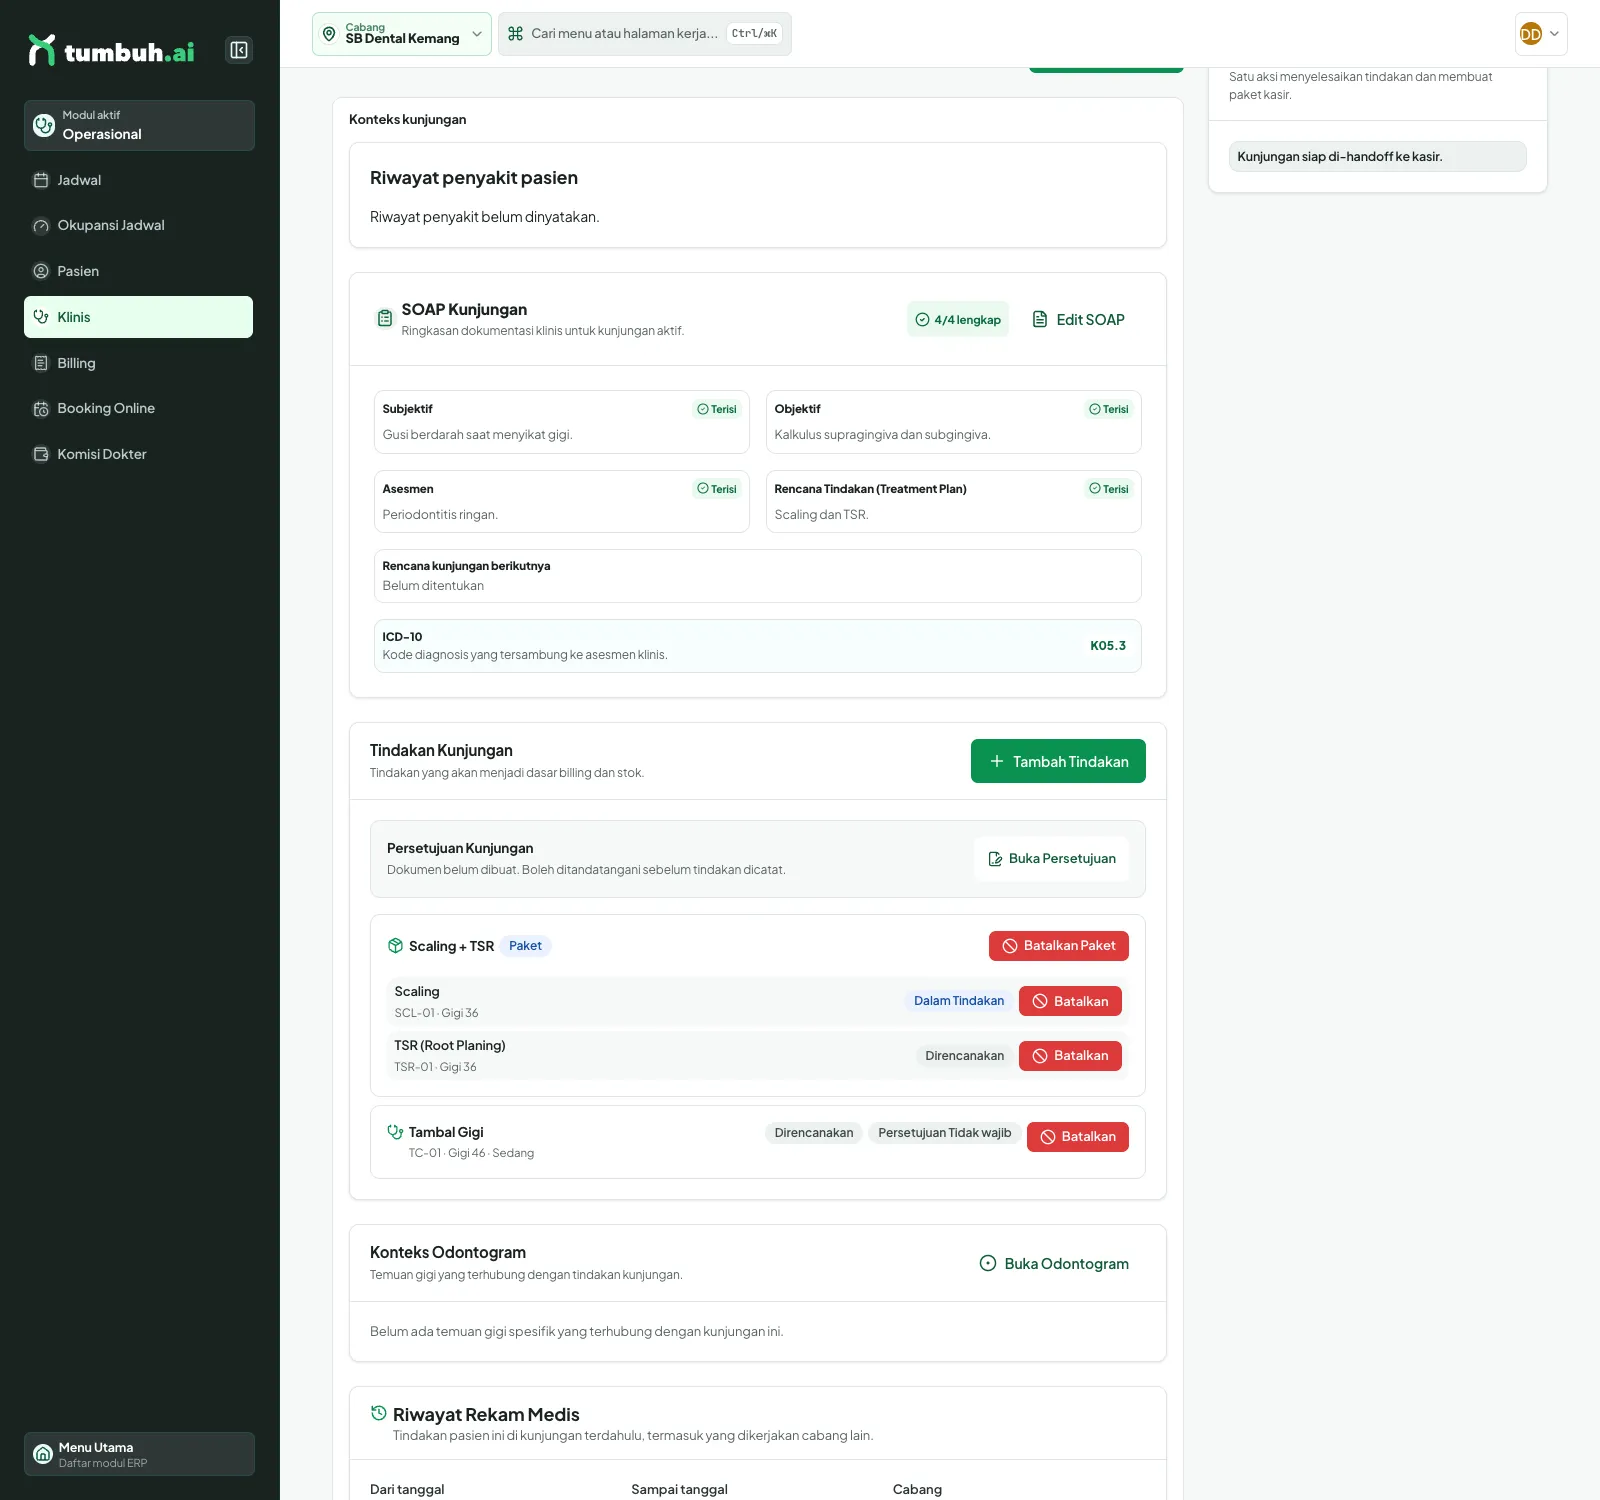Click Terisi badge on Subjektif card

click(x=717, y=409)
